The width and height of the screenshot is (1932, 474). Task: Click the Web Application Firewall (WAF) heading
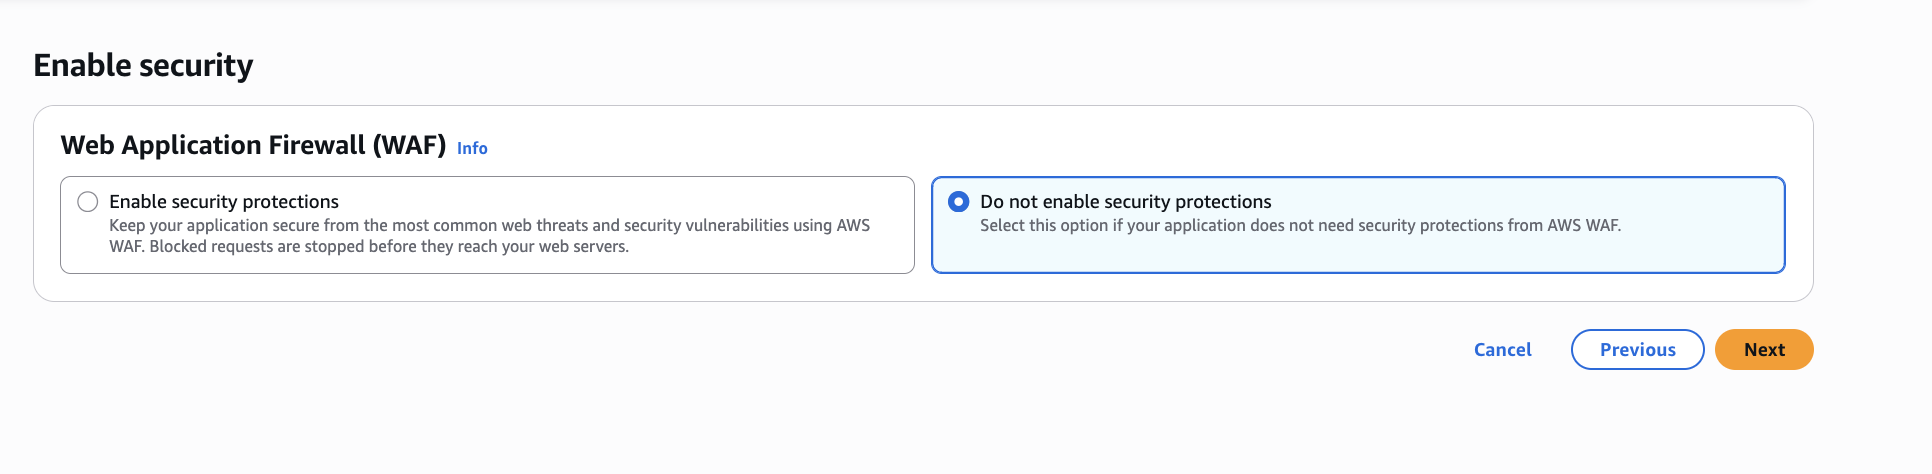click(x=253, y=146)
